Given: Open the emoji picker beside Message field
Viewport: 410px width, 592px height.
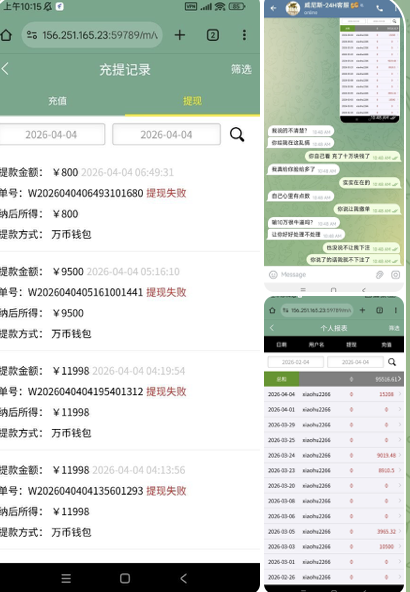Looking at the screenshot, I should pyautogui.click(x=273, y=274).
